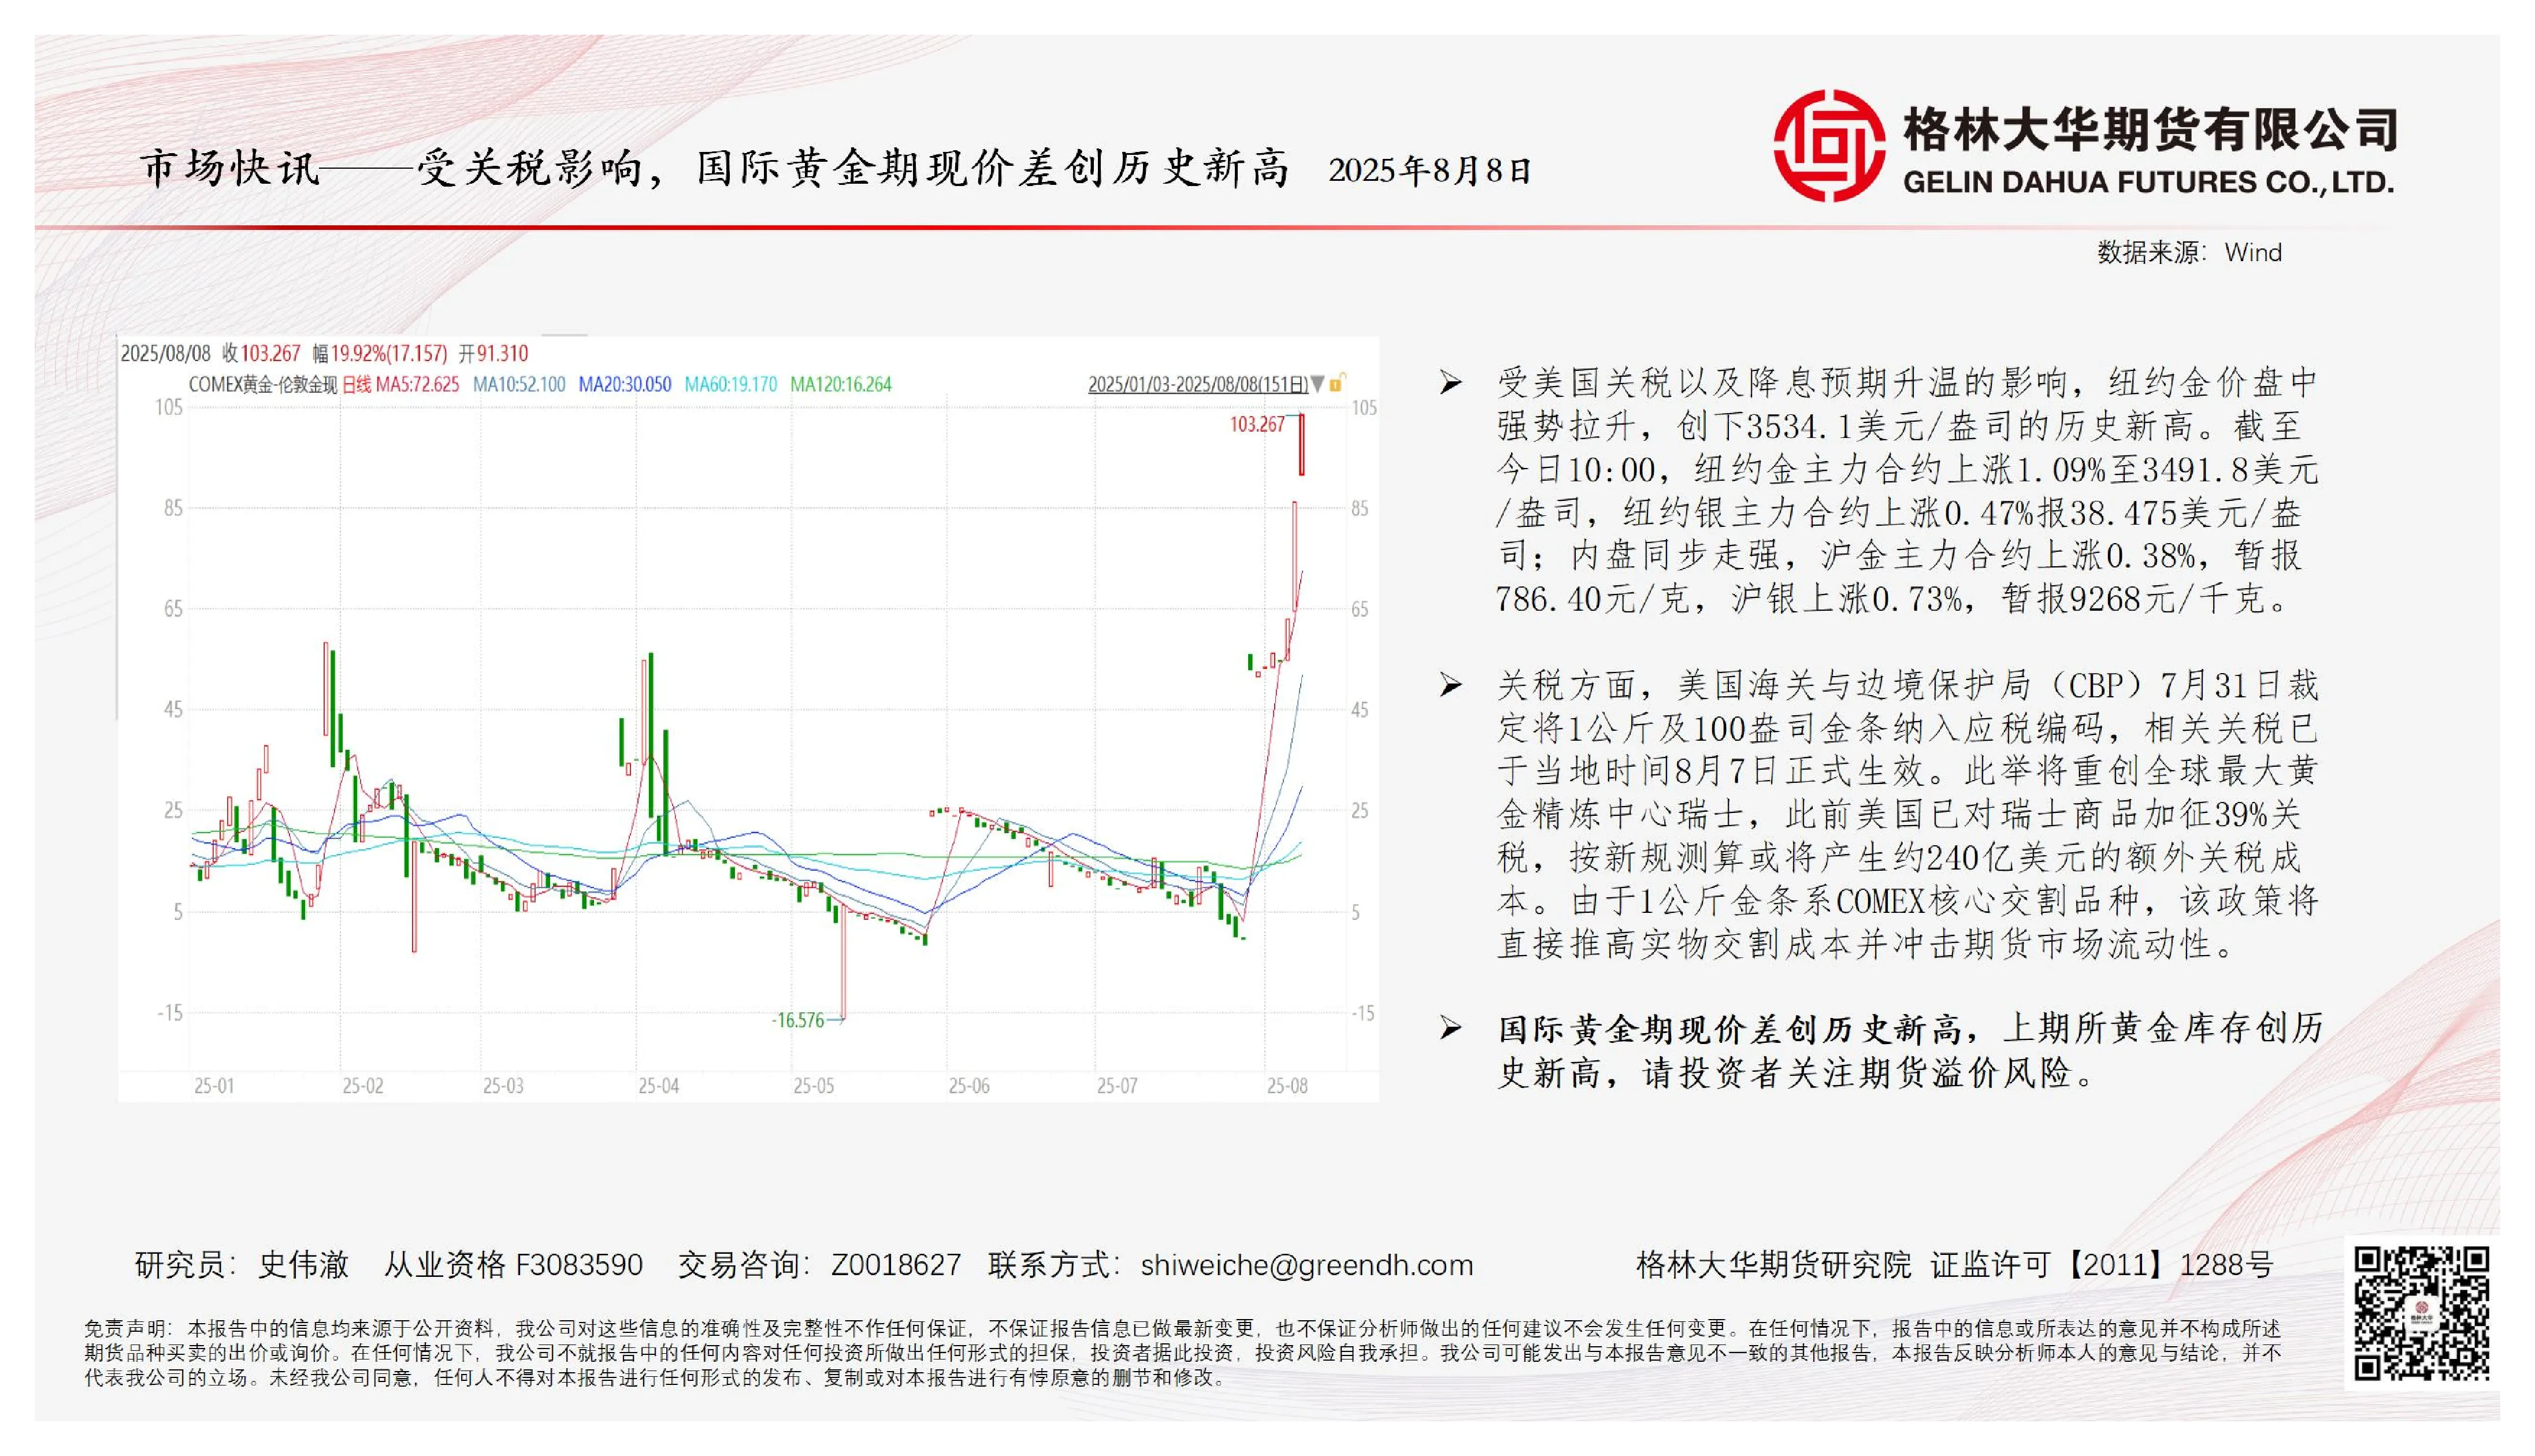The image size is (2535, 1456).
Task: Click the opening value 开91.310
Action: click(493, 353)
